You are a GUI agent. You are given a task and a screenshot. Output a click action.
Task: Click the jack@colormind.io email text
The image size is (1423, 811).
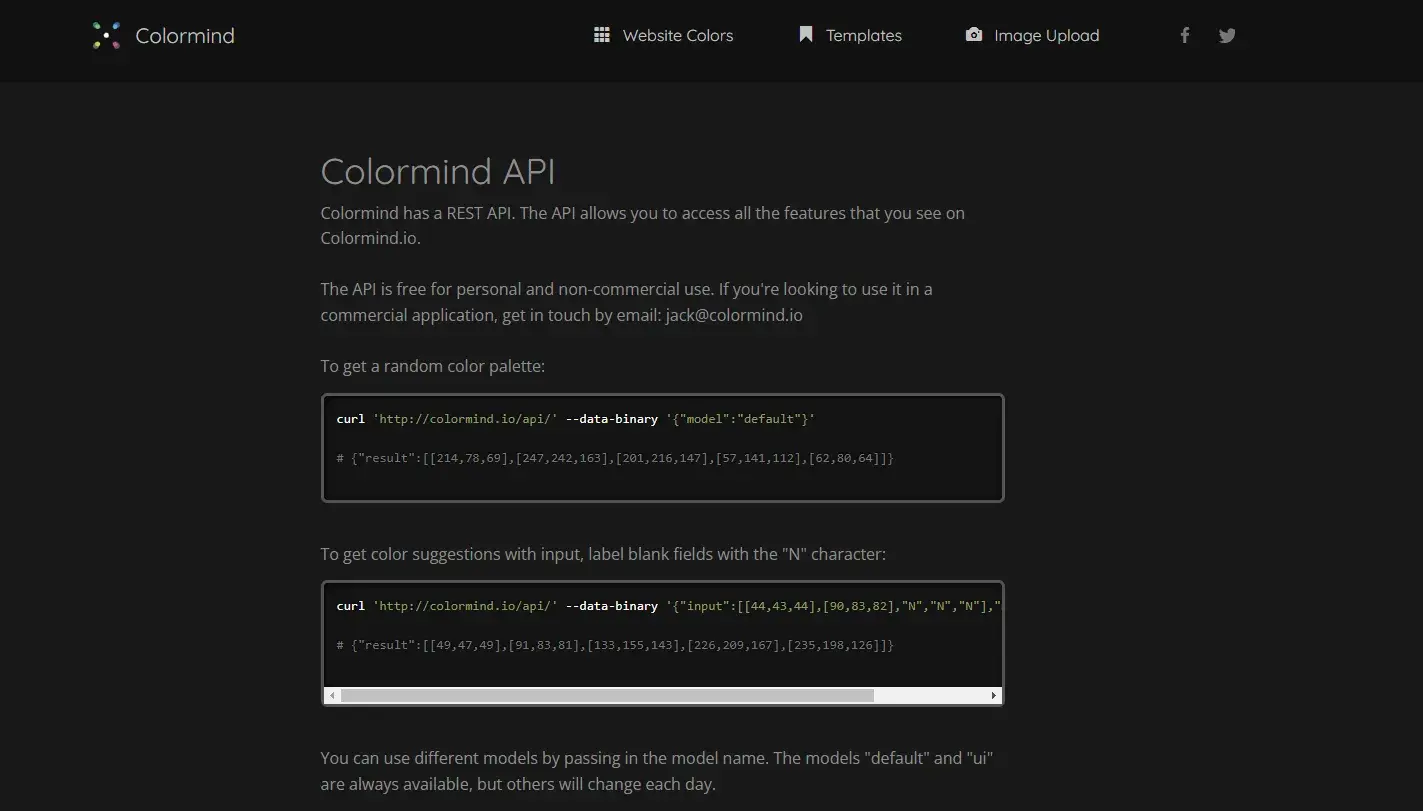click(x=734, y=315)
